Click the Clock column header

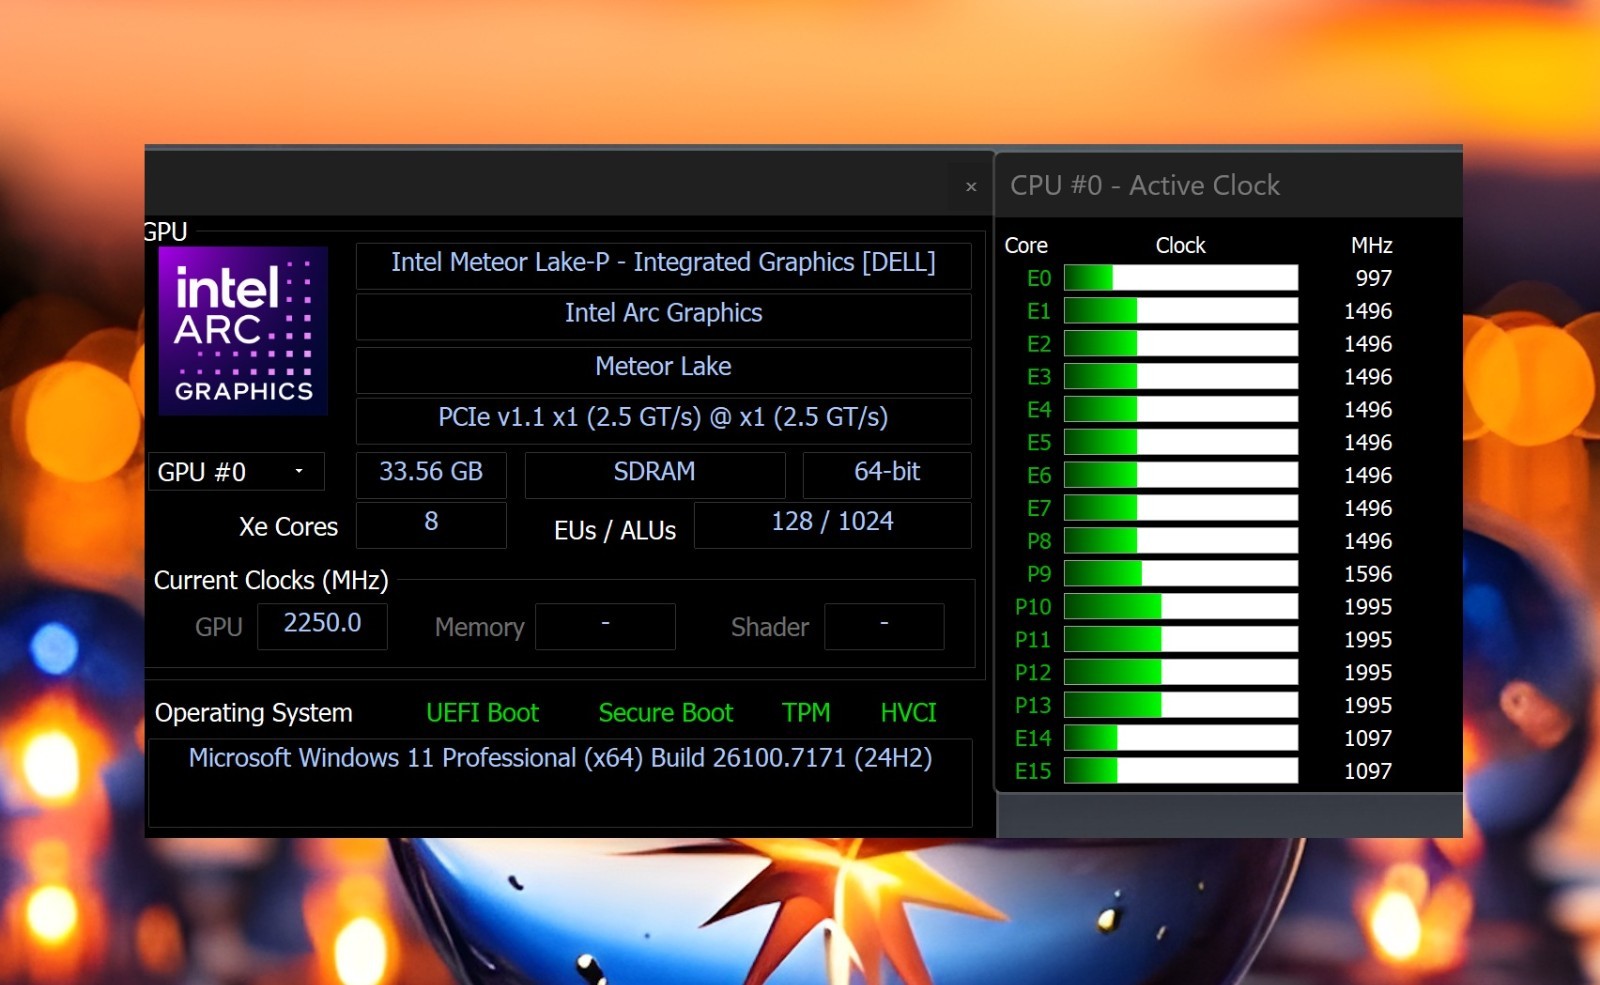[x=1181, y=245]
